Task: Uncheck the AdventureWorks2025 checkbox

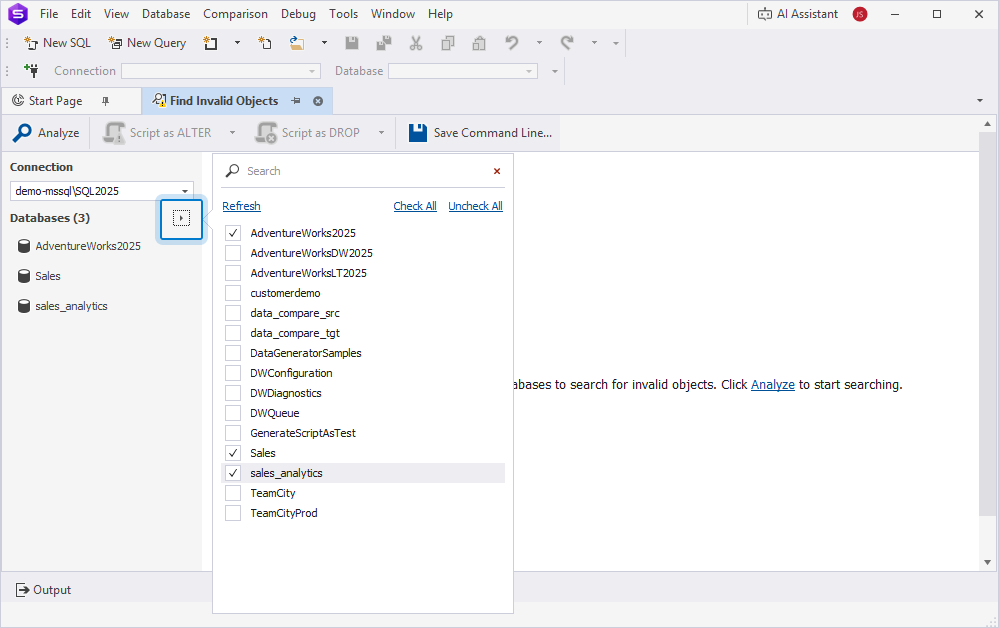Action: click(233, 233)
